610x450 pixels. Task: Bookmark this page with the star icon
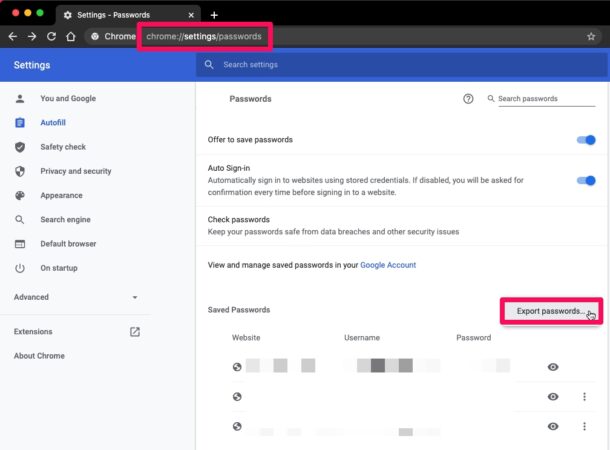pos(591,37)
